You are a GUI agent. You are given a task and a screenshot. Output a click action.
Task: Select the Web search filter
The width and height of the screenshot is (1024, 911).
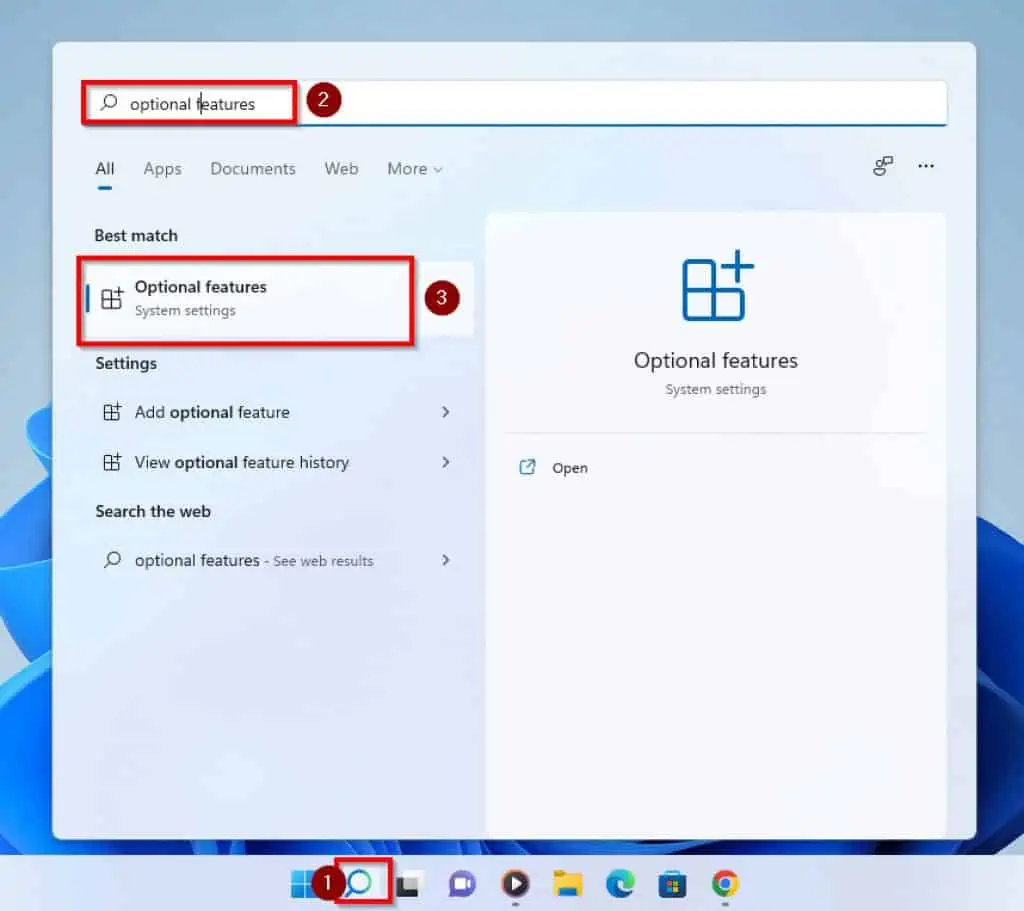pyautogui.click(x=341, y=169)
